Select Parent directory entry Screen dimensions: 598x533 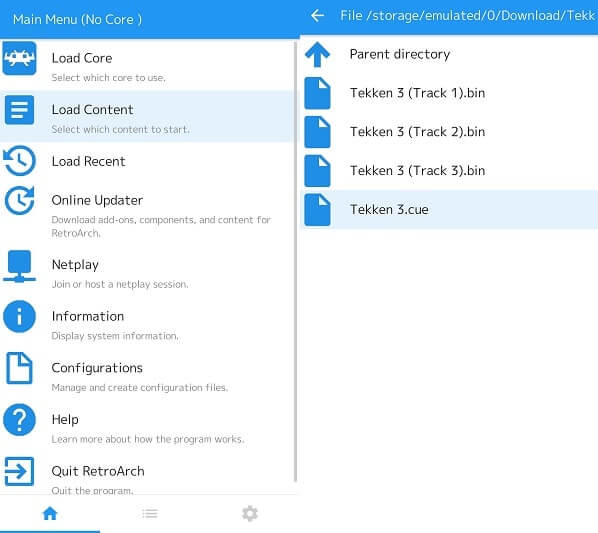[x=449, y=55]
